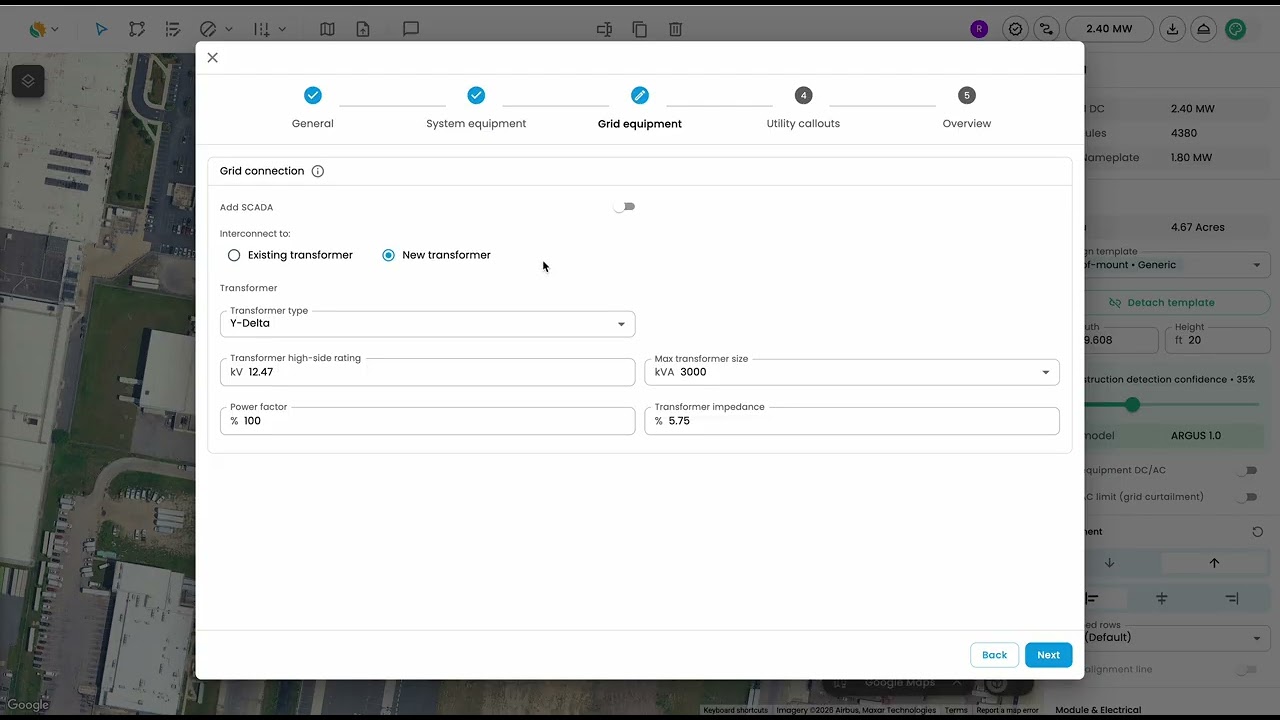Toggle equipment DC/AC switch
Viewport: 1280px width, 720px height.
(1247, 470)
